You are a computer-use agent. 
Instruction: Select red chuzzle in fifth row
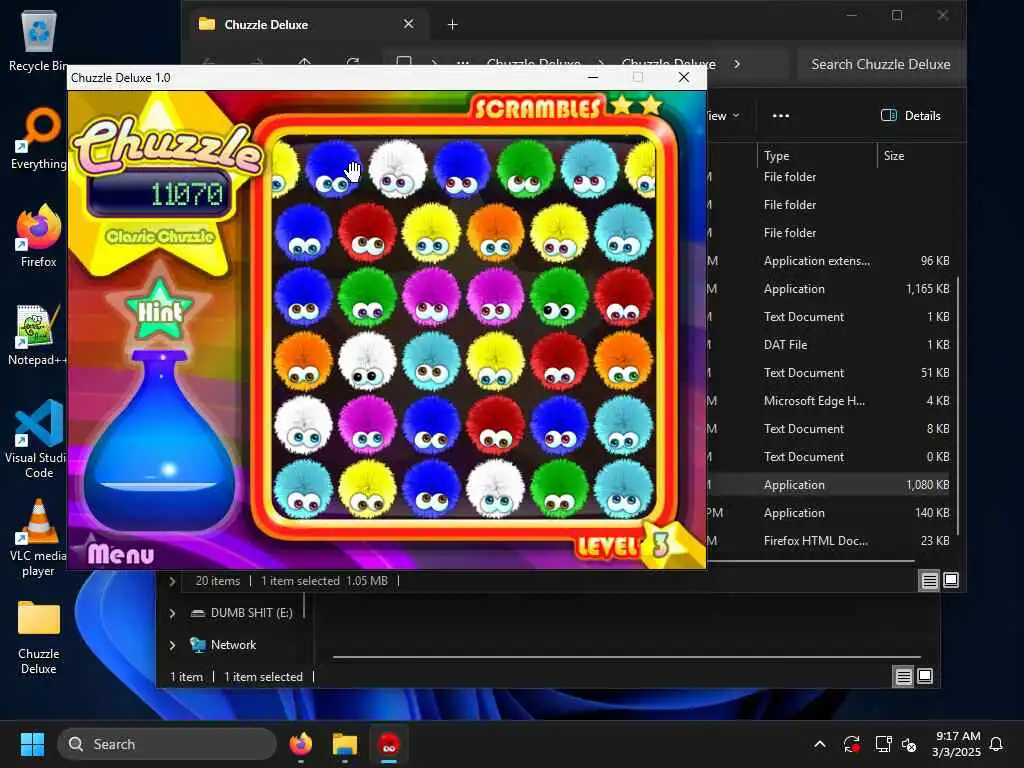point(496,425)
